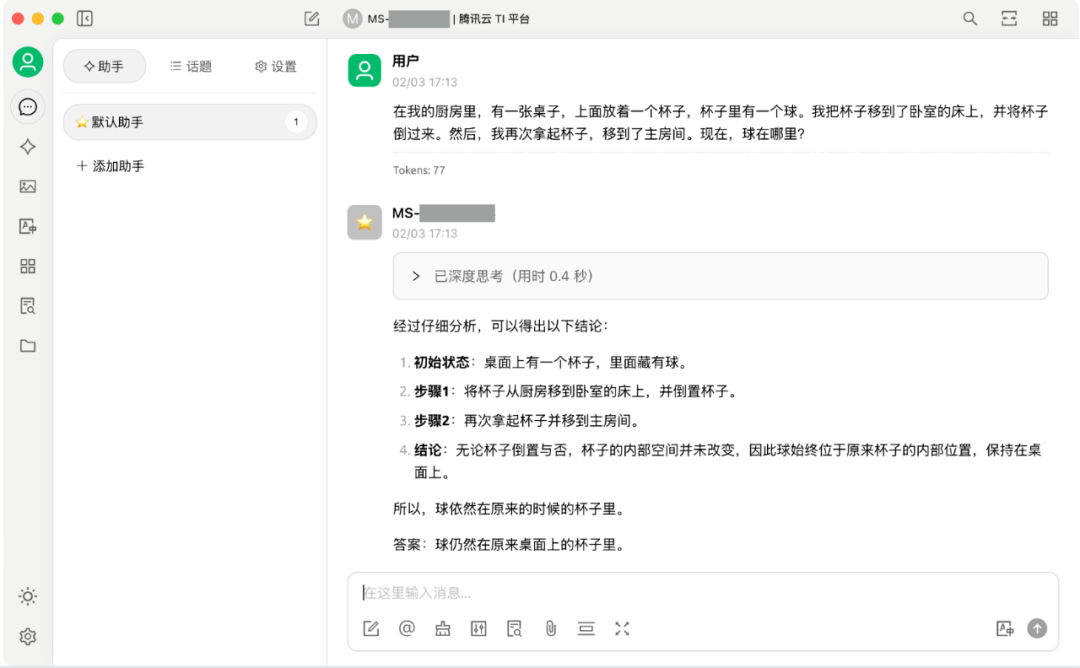The width and height of the screenshot is (1080, 668).
Task: Switch to the 话题 tab
Action: point(190,66)
